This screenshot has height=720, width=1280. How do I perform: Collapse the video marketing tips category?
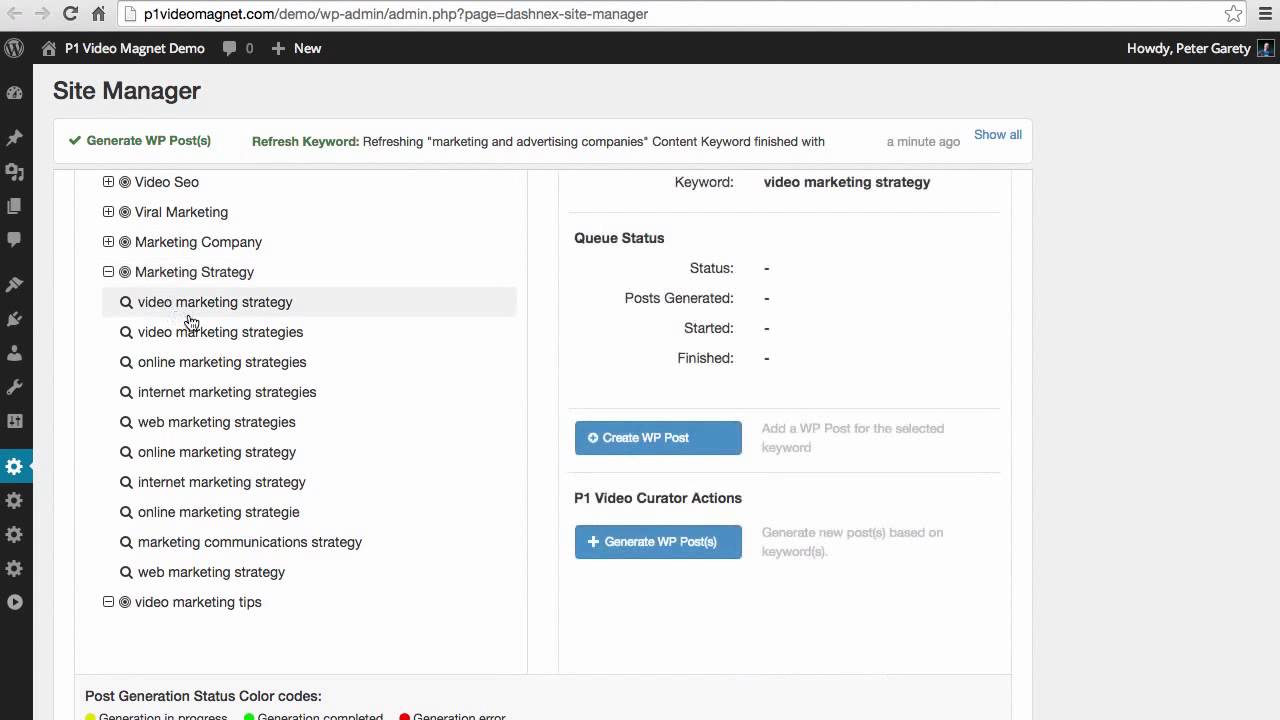point(108,602)
